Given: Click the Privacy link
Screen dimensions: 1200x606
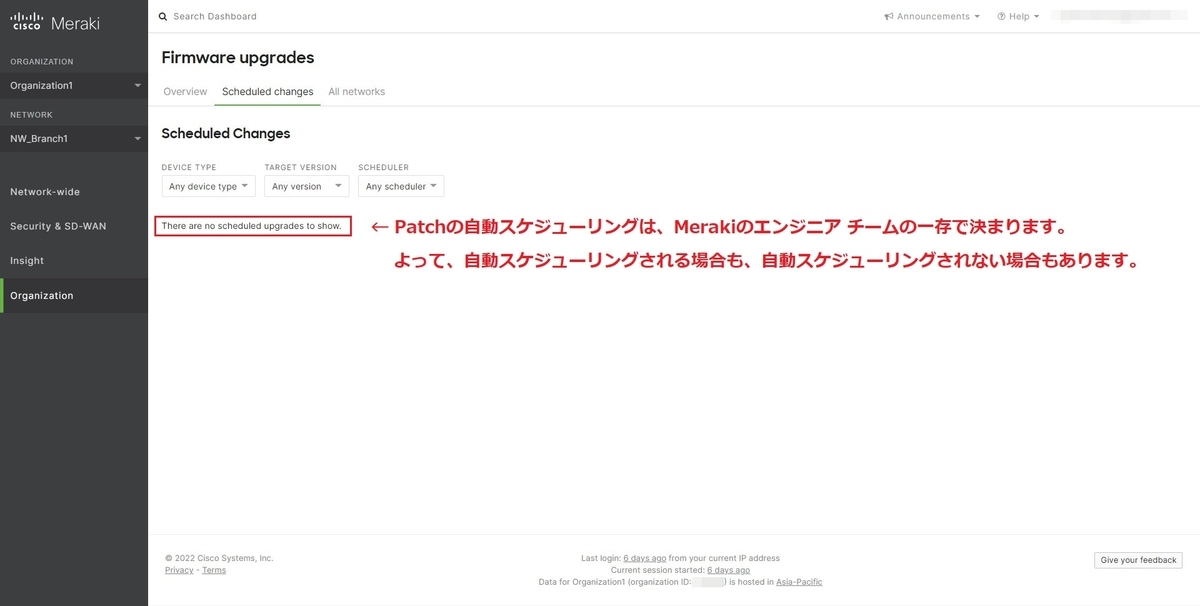Looking at the screenshot, I should click(x=179, y=570).
